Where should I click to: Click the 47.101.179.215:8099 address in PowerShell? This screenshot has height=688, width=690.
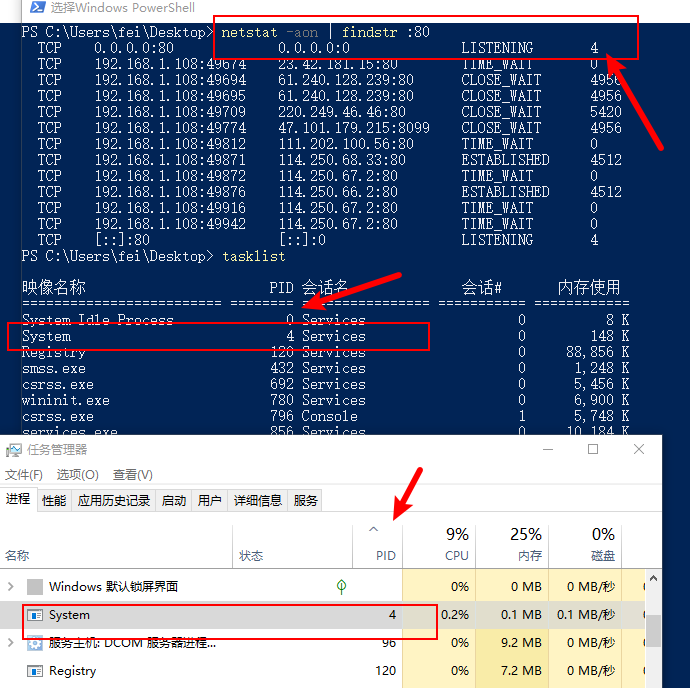click(x=353, y=128)
